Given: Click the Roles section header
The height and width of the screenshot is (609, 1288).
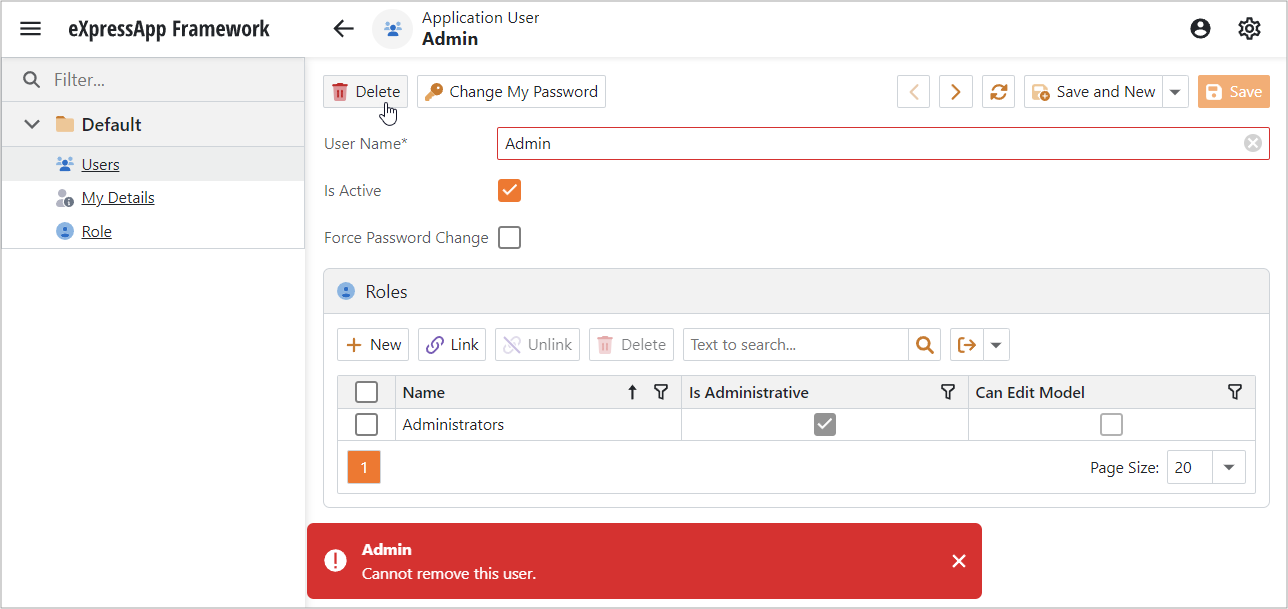Looking at the screenshot, I should (x=796, y=291).
